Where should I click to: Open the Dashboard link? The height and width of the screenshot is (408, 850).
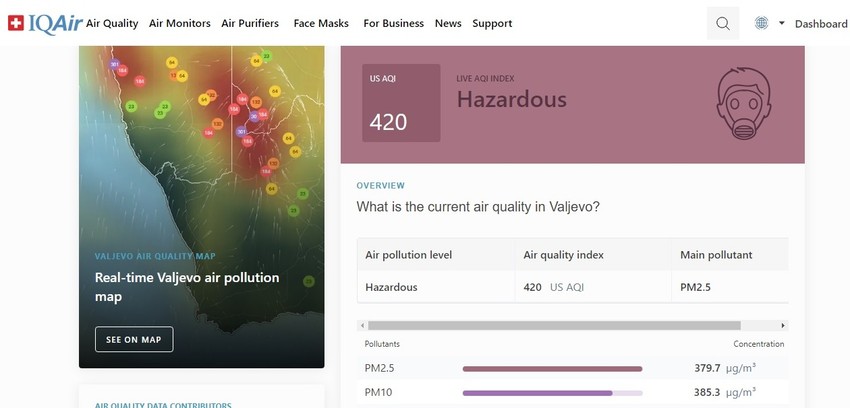(821, 24)
